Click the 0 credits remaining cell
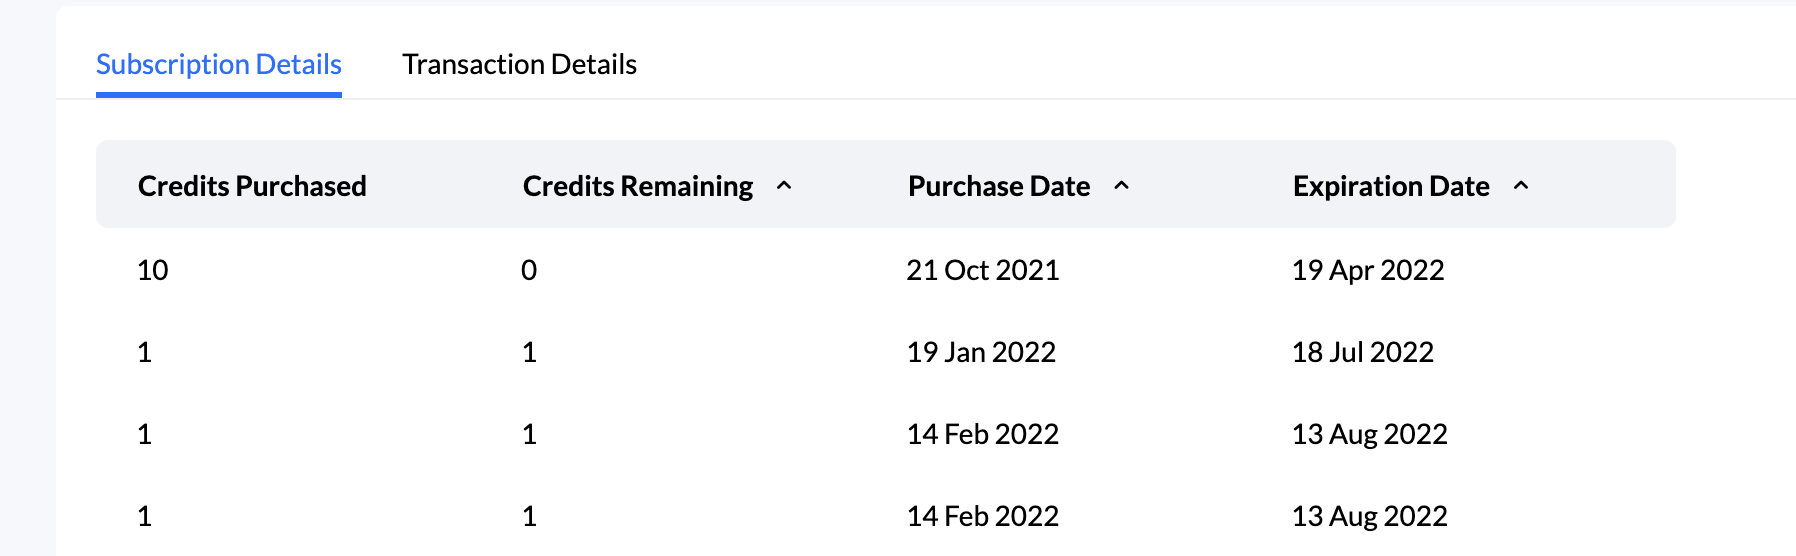 coord(529,270)
